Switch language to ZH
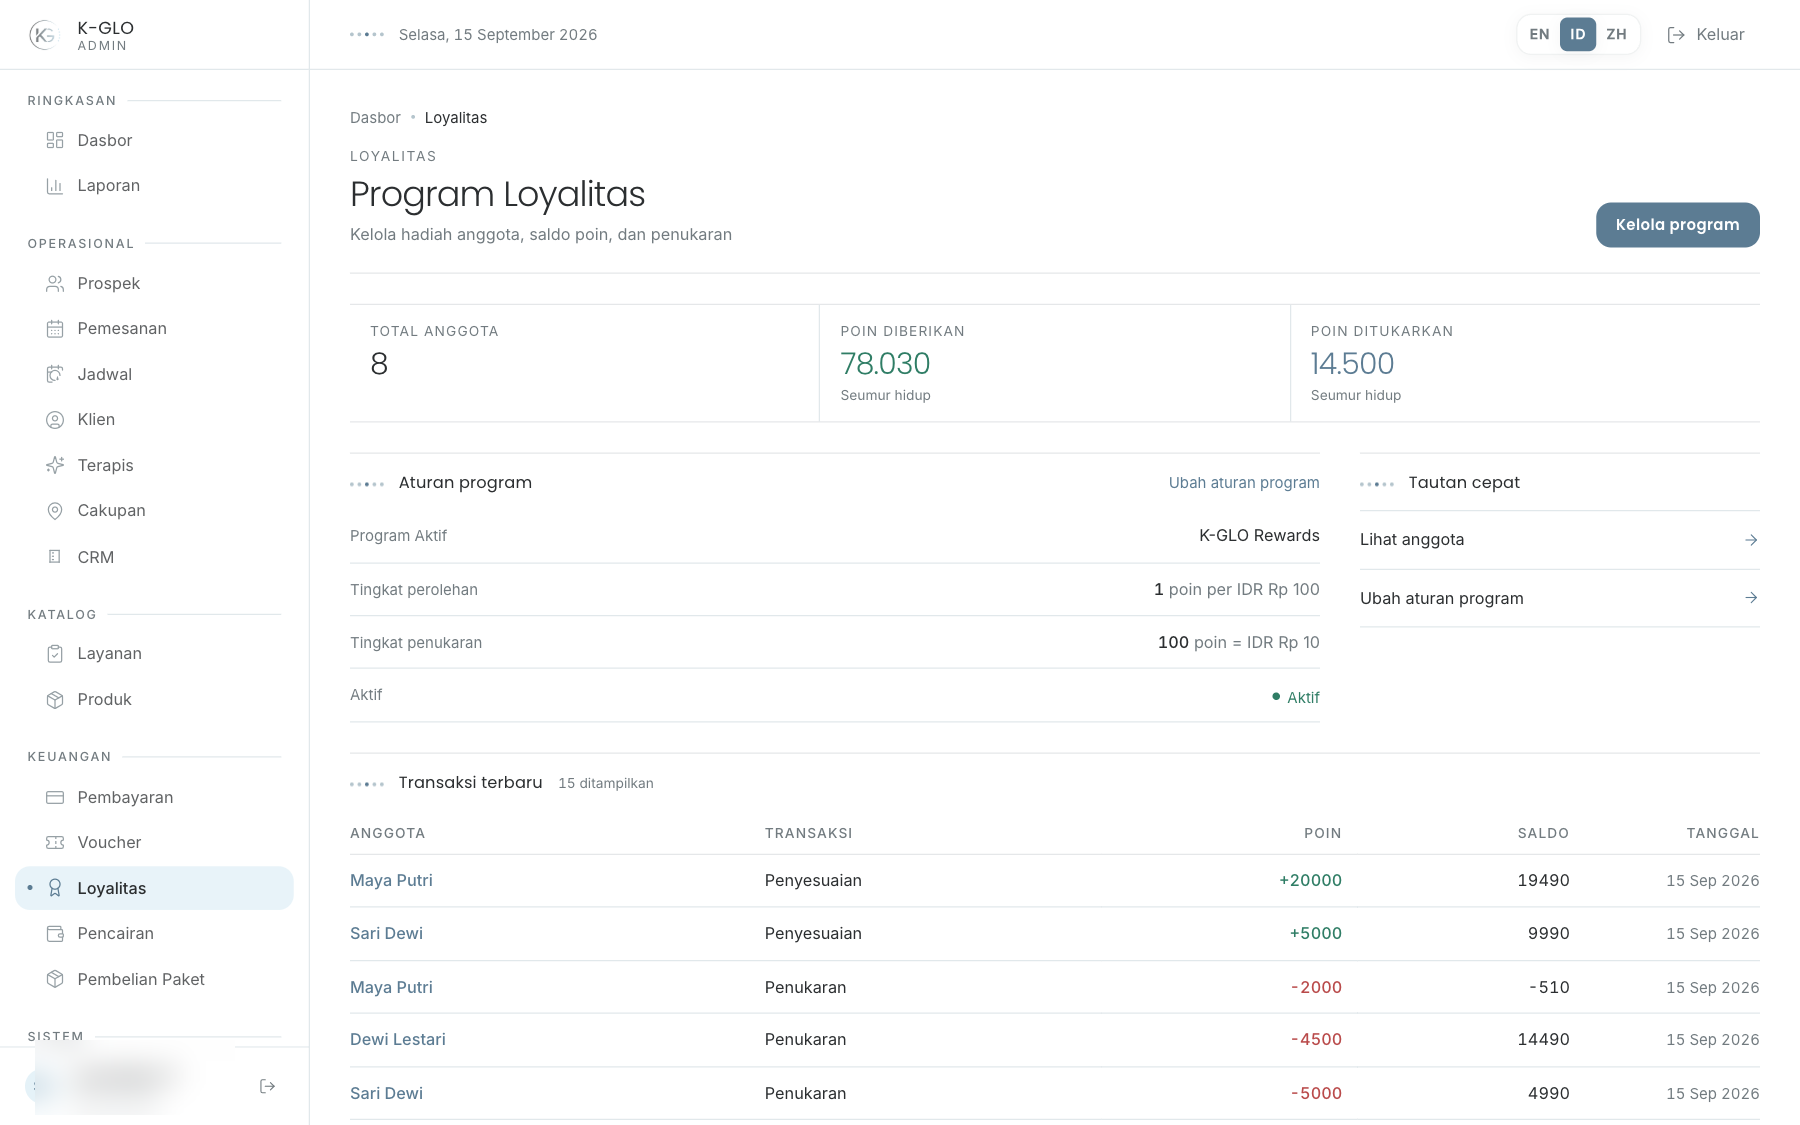The height and width of the screenshot is (1125, 1800). click(1616, 34)
